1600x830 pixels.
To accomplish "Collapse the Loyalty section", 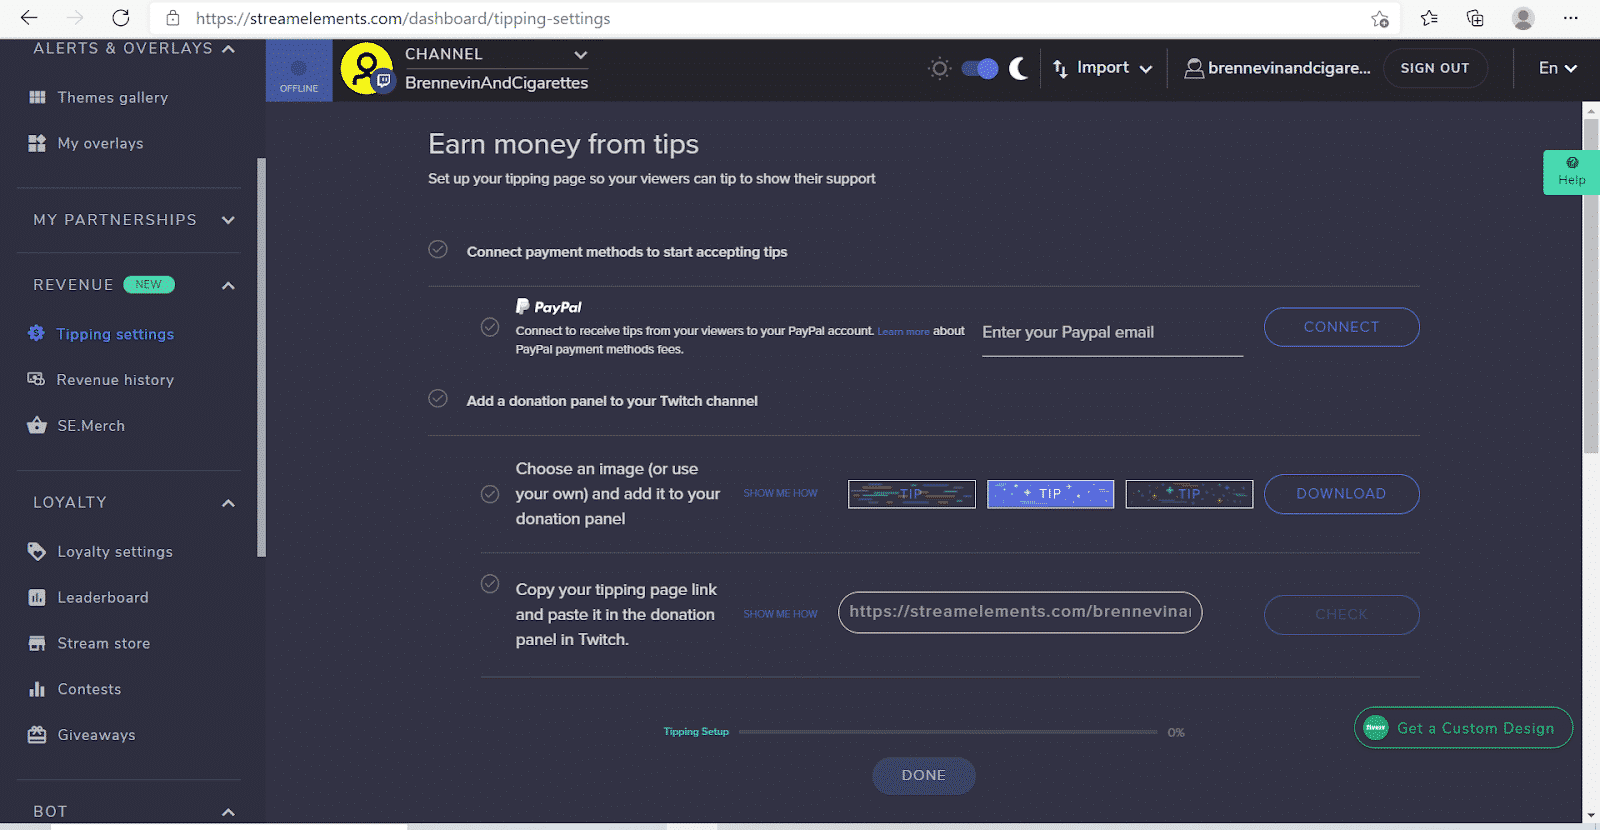I will pos(229,503).
